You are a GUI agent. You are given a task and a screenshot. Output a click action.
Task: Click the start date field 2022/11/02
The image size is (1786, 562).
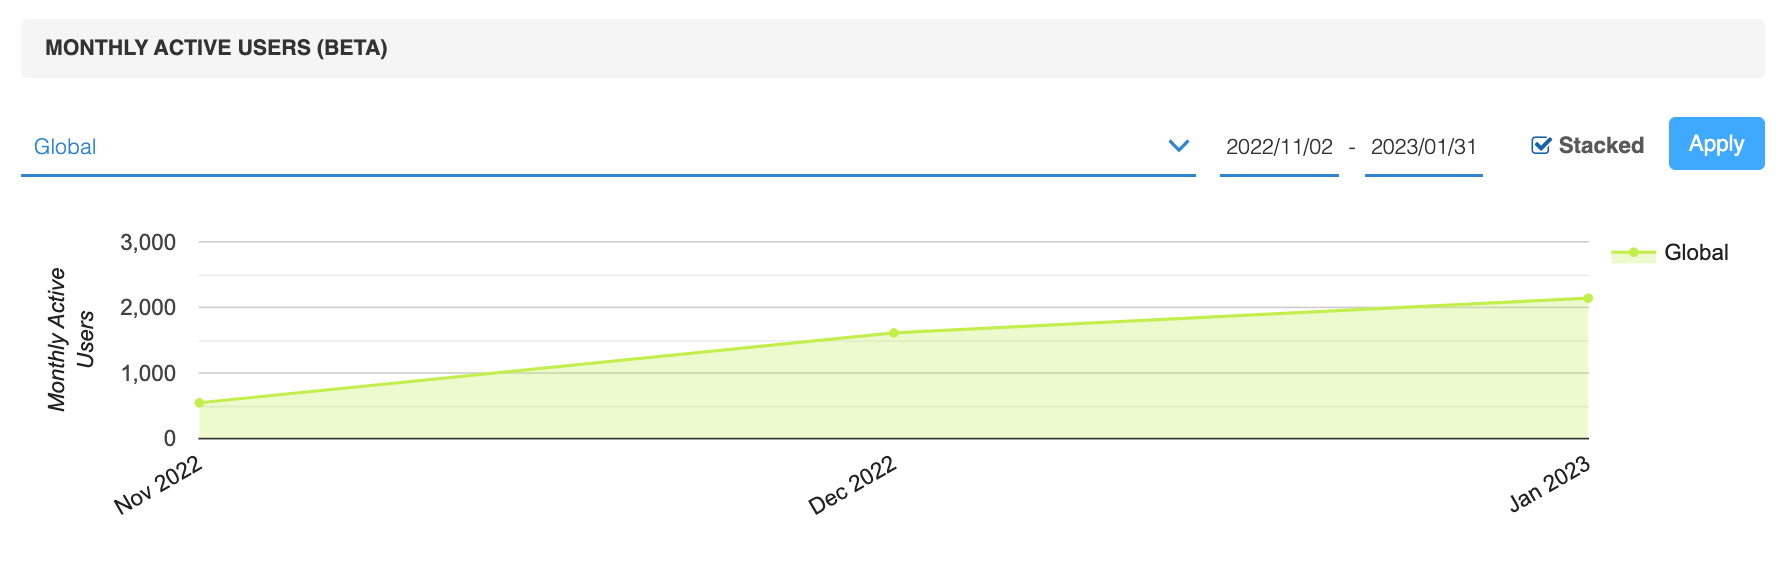pos(1279,147)
